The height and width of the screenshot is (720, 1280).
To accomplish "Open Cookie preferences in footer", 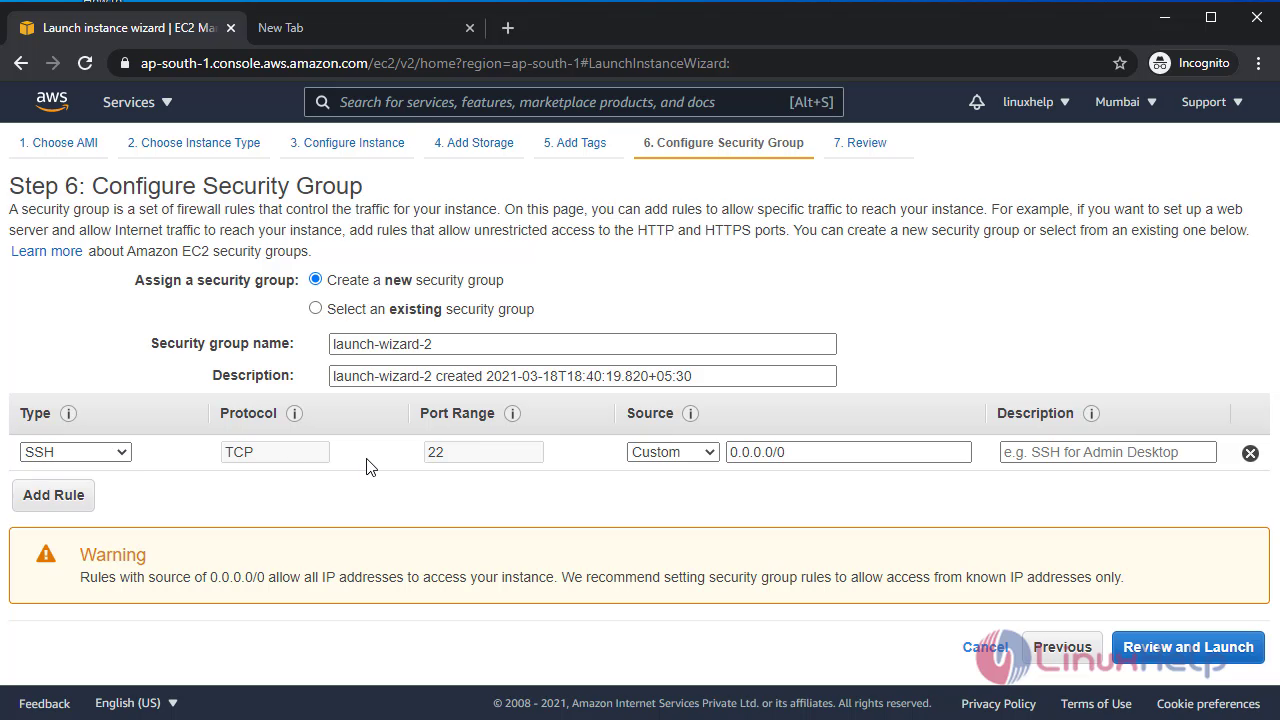I will [1208, 703].
